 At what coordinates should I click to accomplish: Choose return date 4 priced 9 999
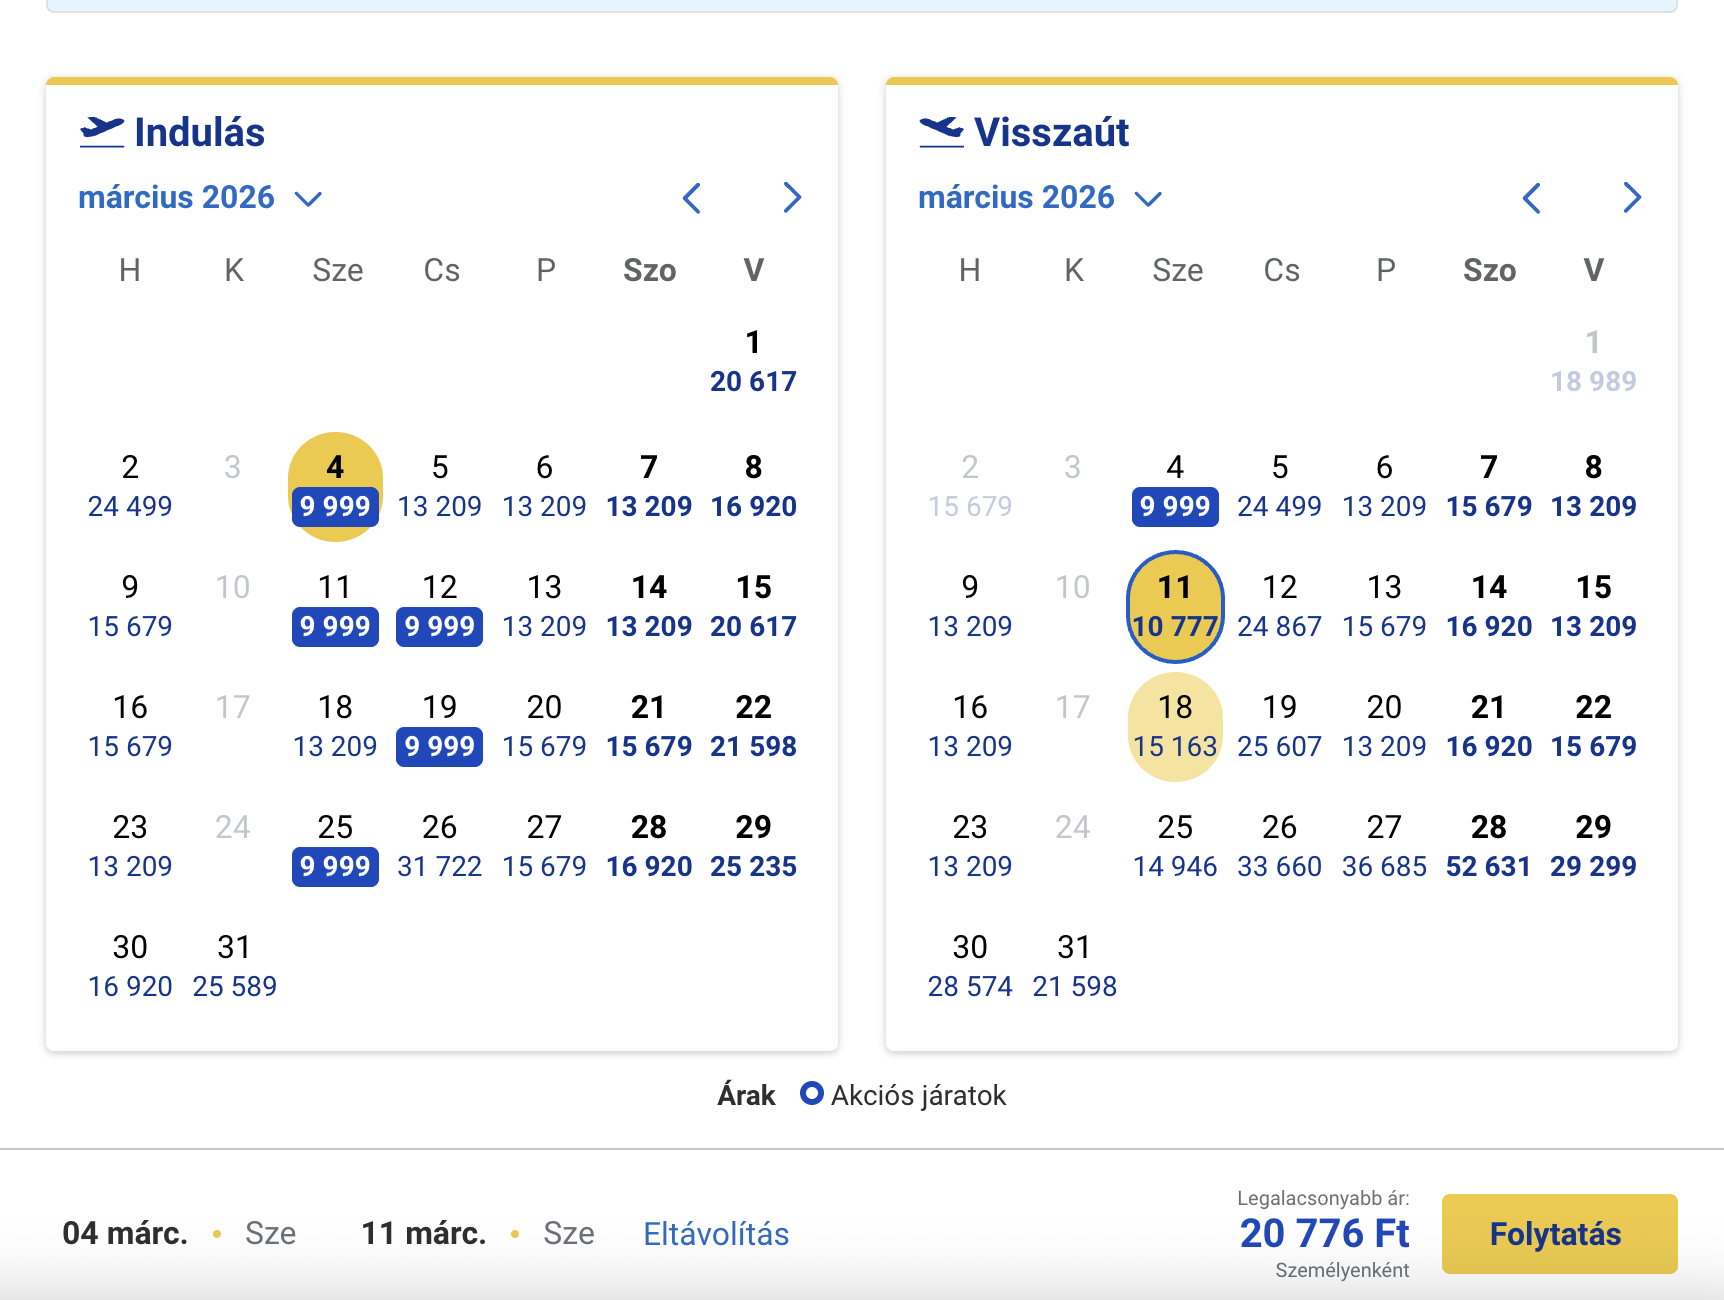pyautogui.click(x=1175, y=487)
